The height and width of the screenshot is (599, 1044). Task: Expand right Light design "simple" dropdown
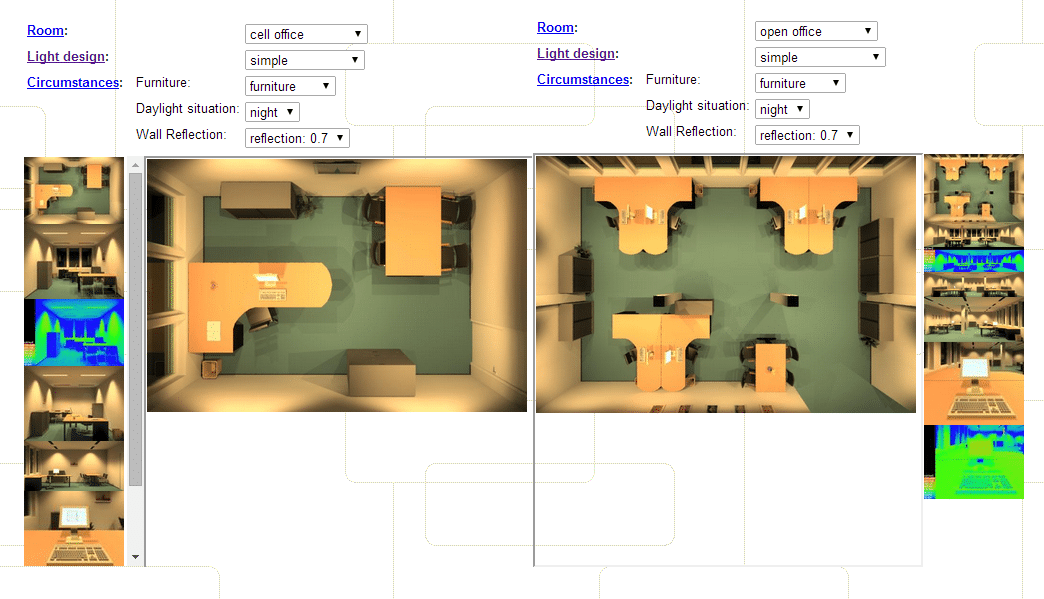(820, 58)
